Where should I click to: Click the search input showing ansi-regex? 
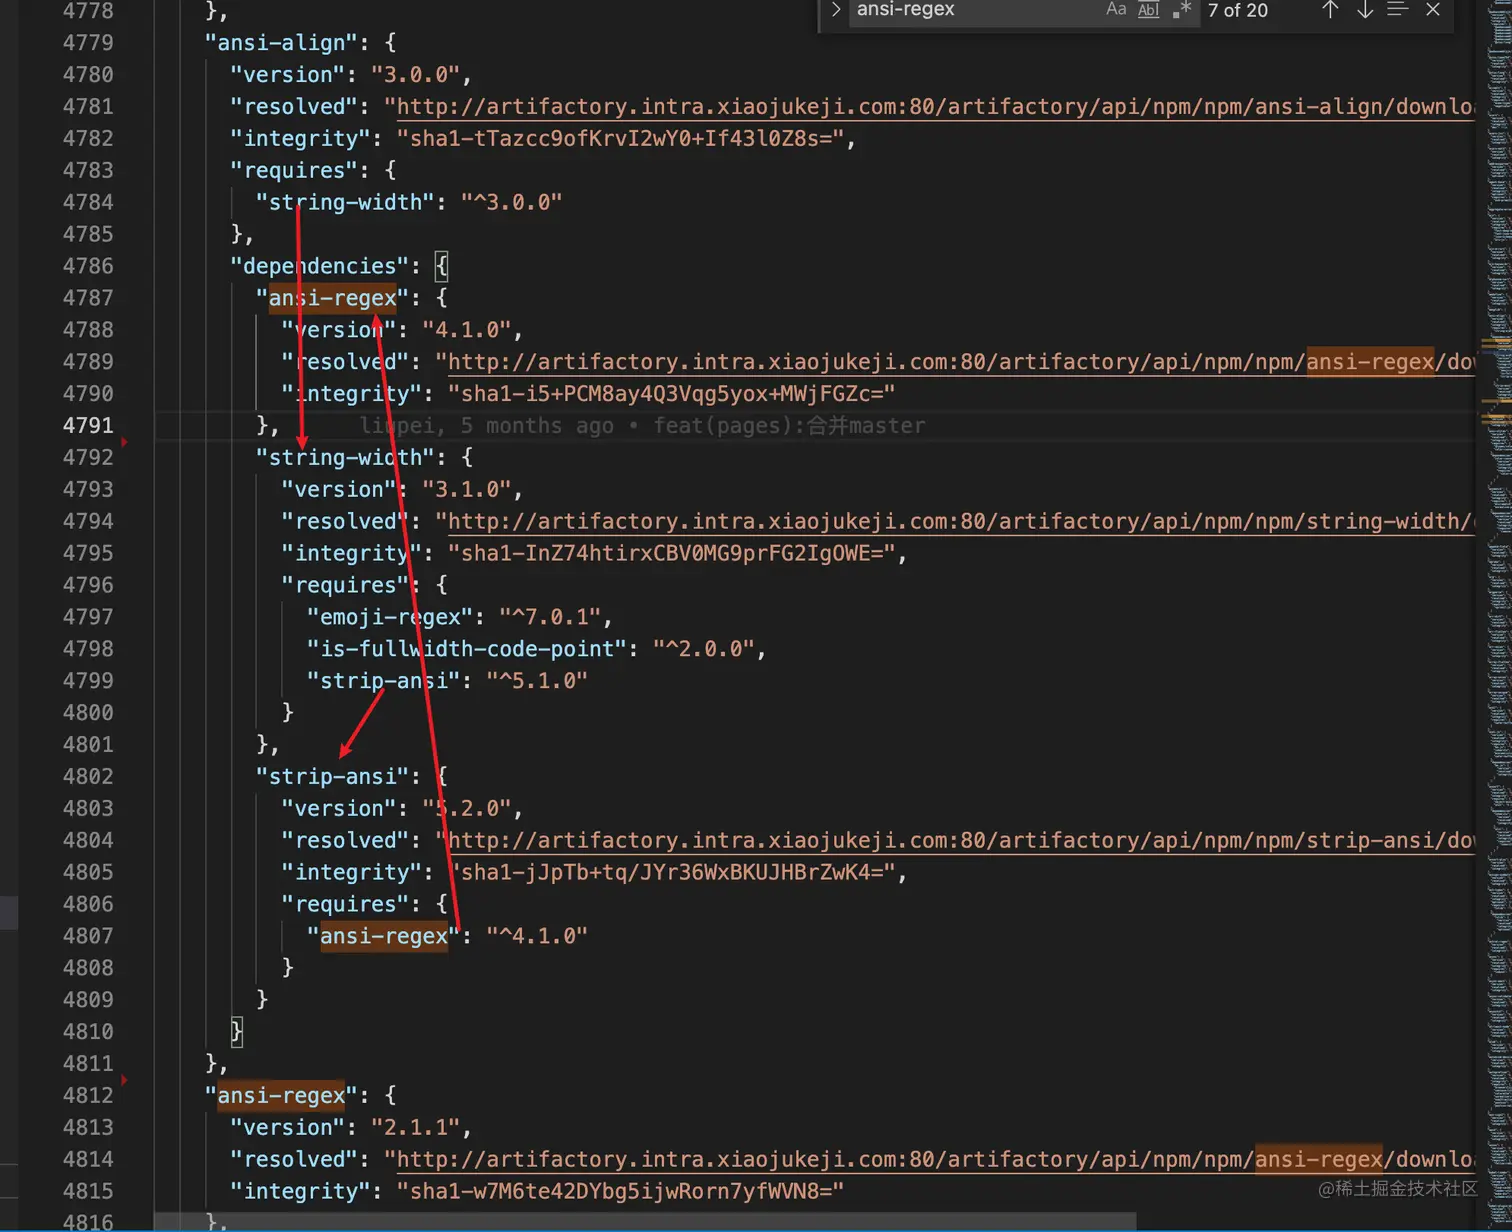coord(950,11)
